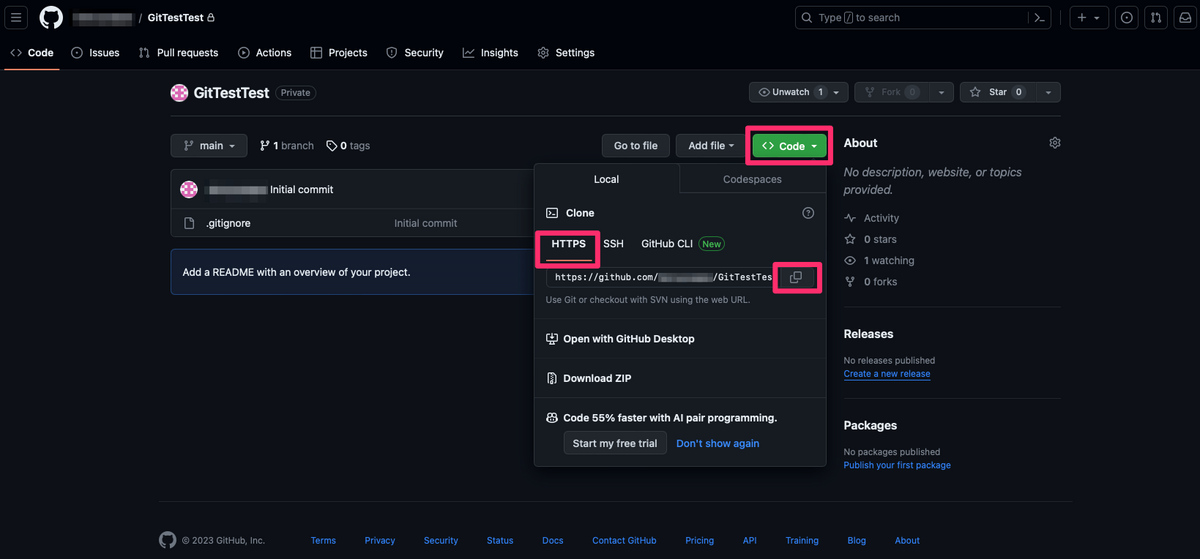Open the main branch selector
The height and width of the screenshot is (559, 1200).
pyautogui.click(x=209, y=146)
